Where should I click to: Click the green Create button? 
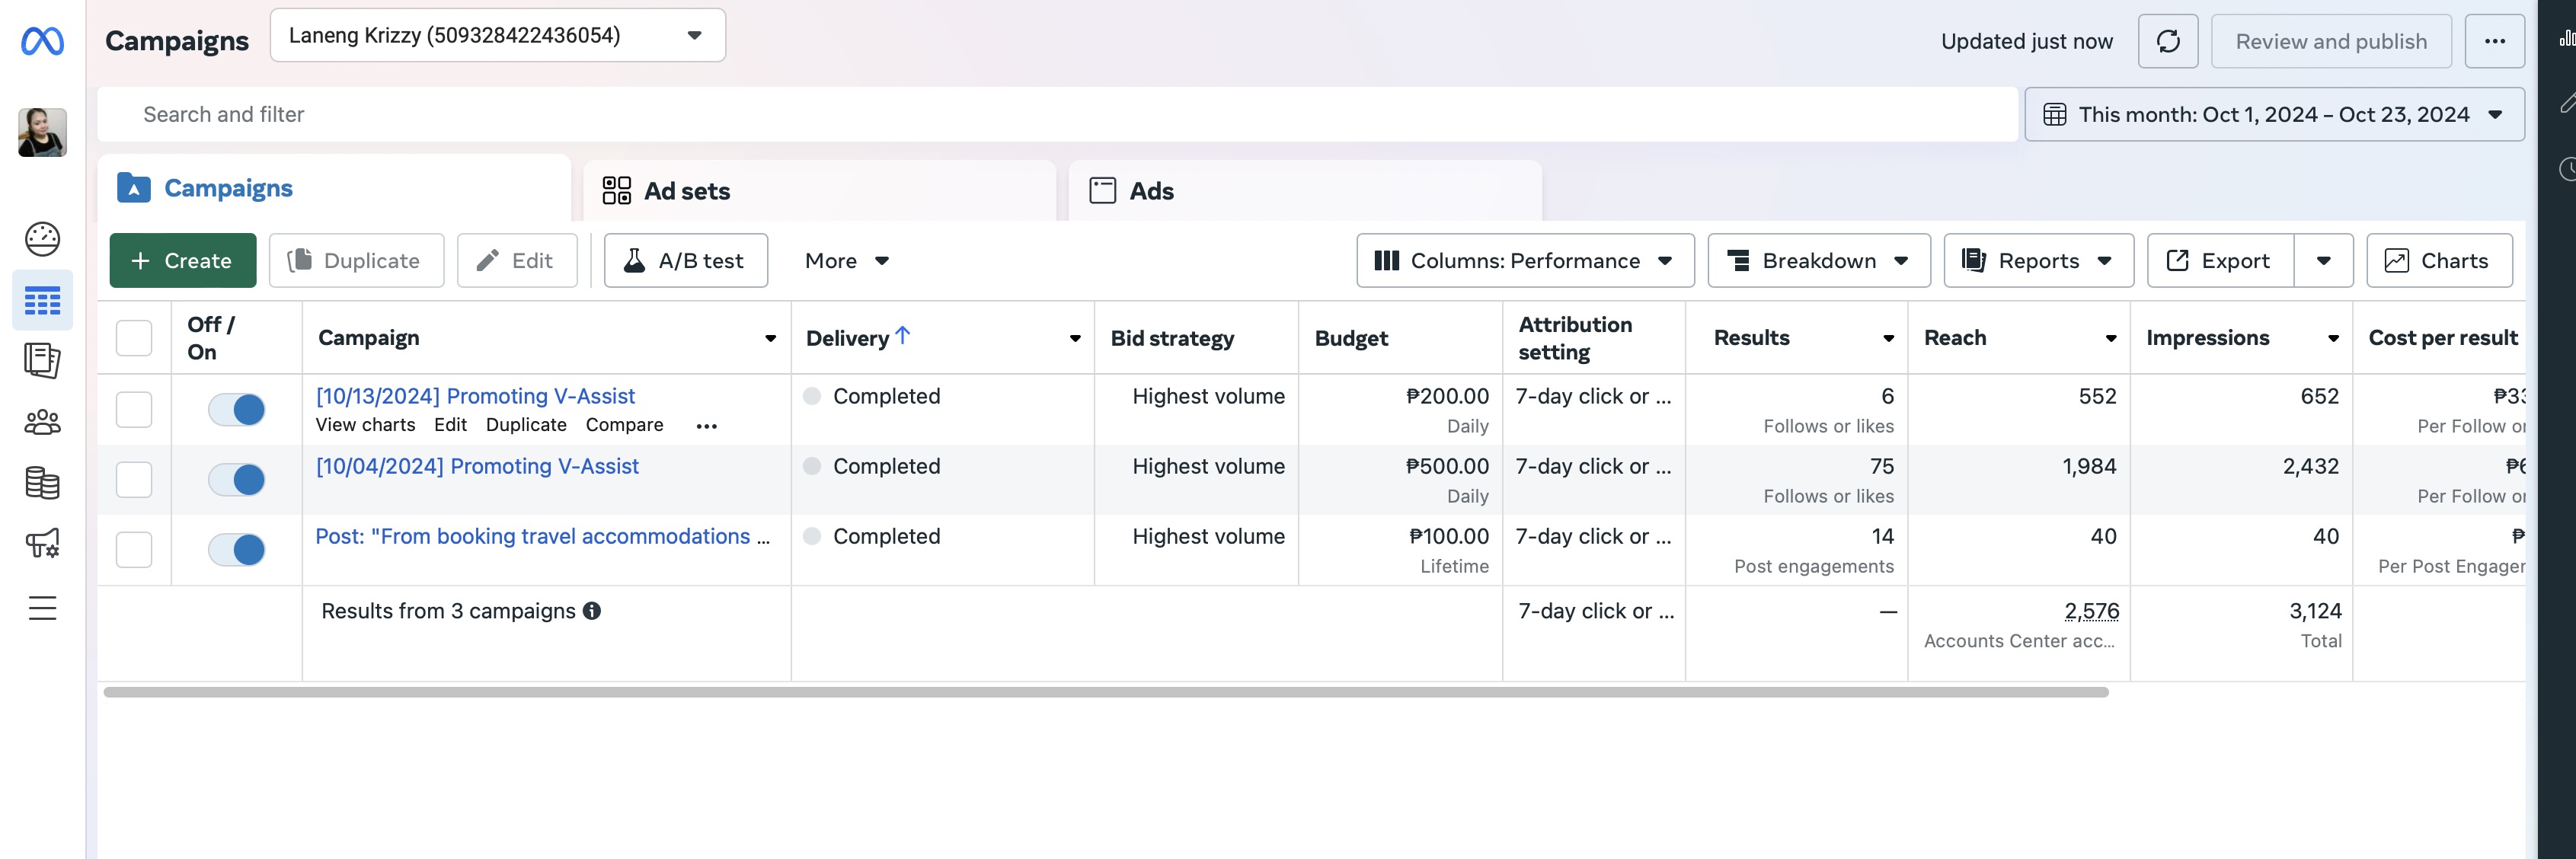pos(182,261)
